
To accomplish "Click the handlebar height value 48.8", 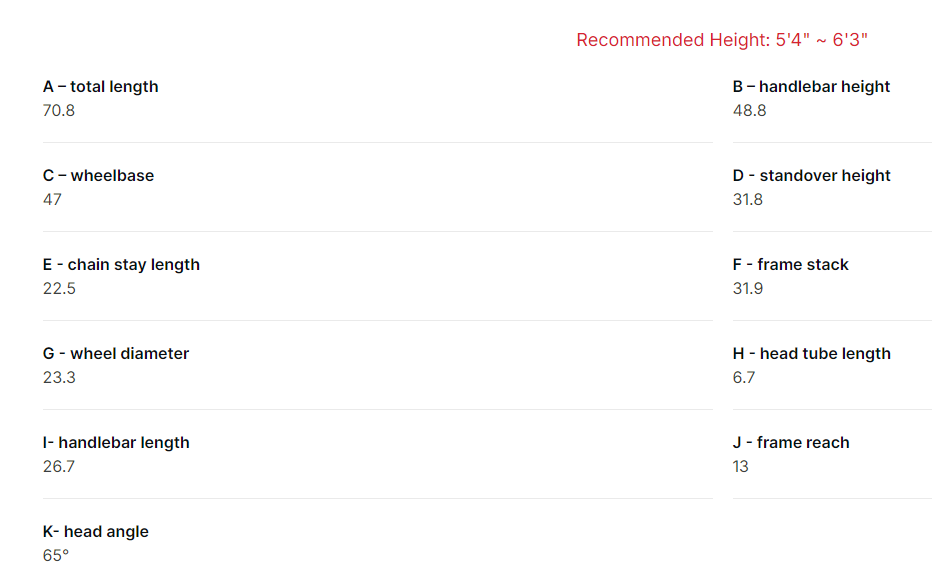I will (x=749, y=111).
